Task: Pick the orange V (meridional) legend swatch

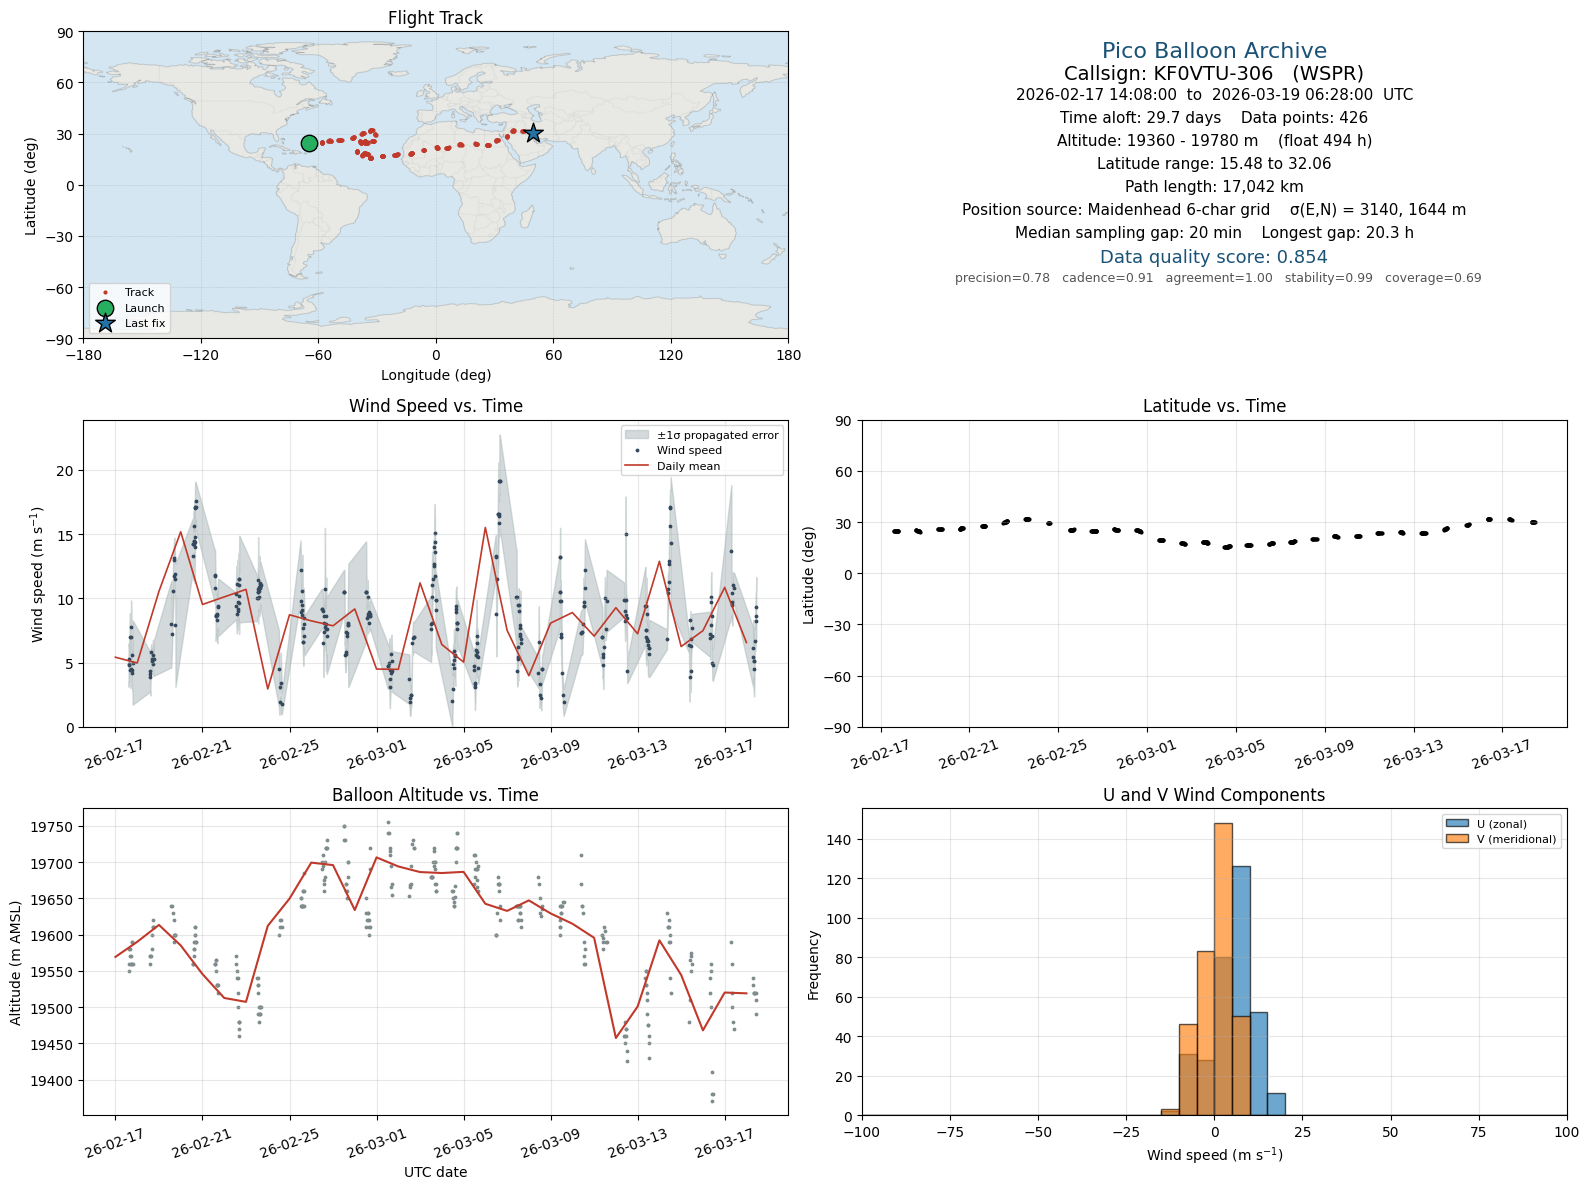Action: coord(1457,839)
